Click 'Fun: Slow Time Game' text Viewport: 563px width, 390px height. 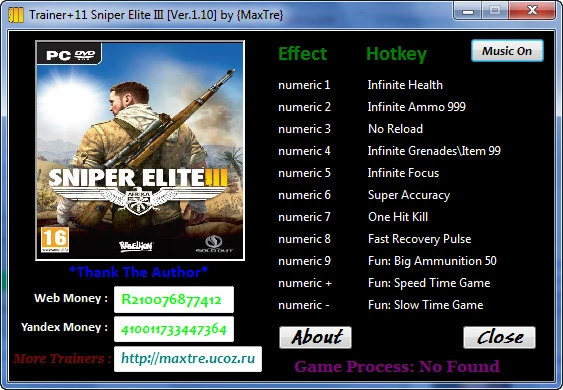point(425,305)
